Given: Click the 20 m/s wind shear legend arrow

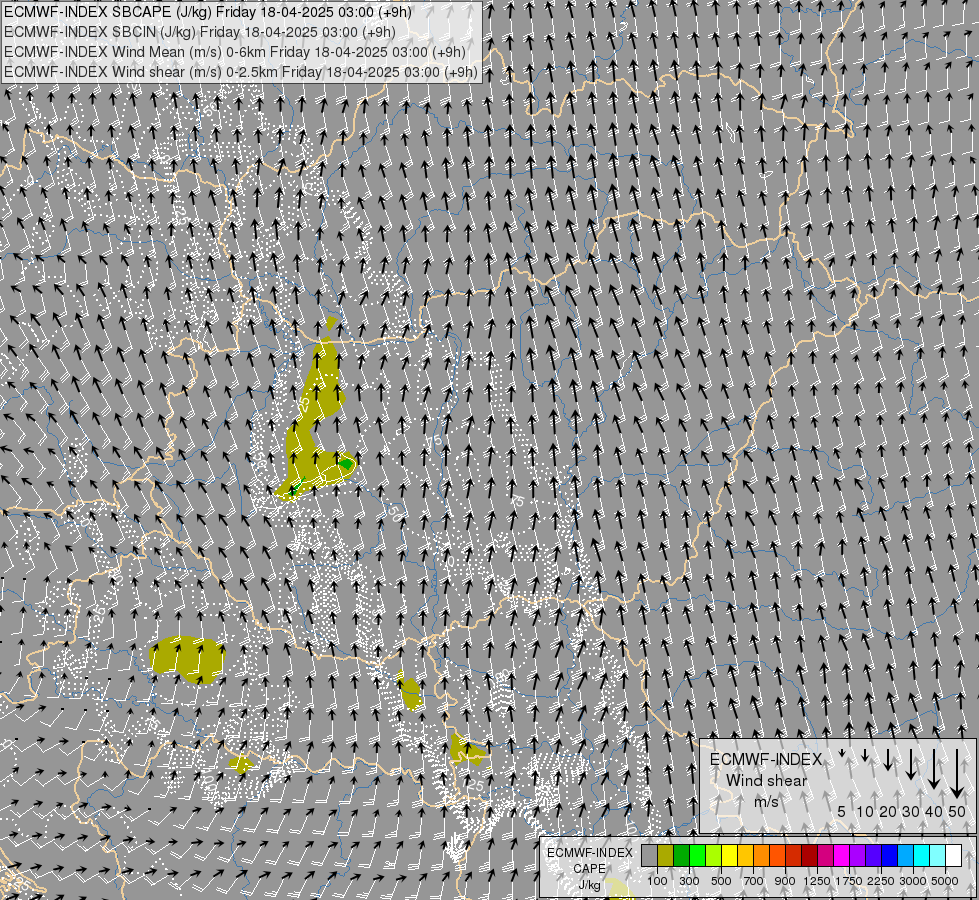Looking at the screenshot, I should pos(888,759).
